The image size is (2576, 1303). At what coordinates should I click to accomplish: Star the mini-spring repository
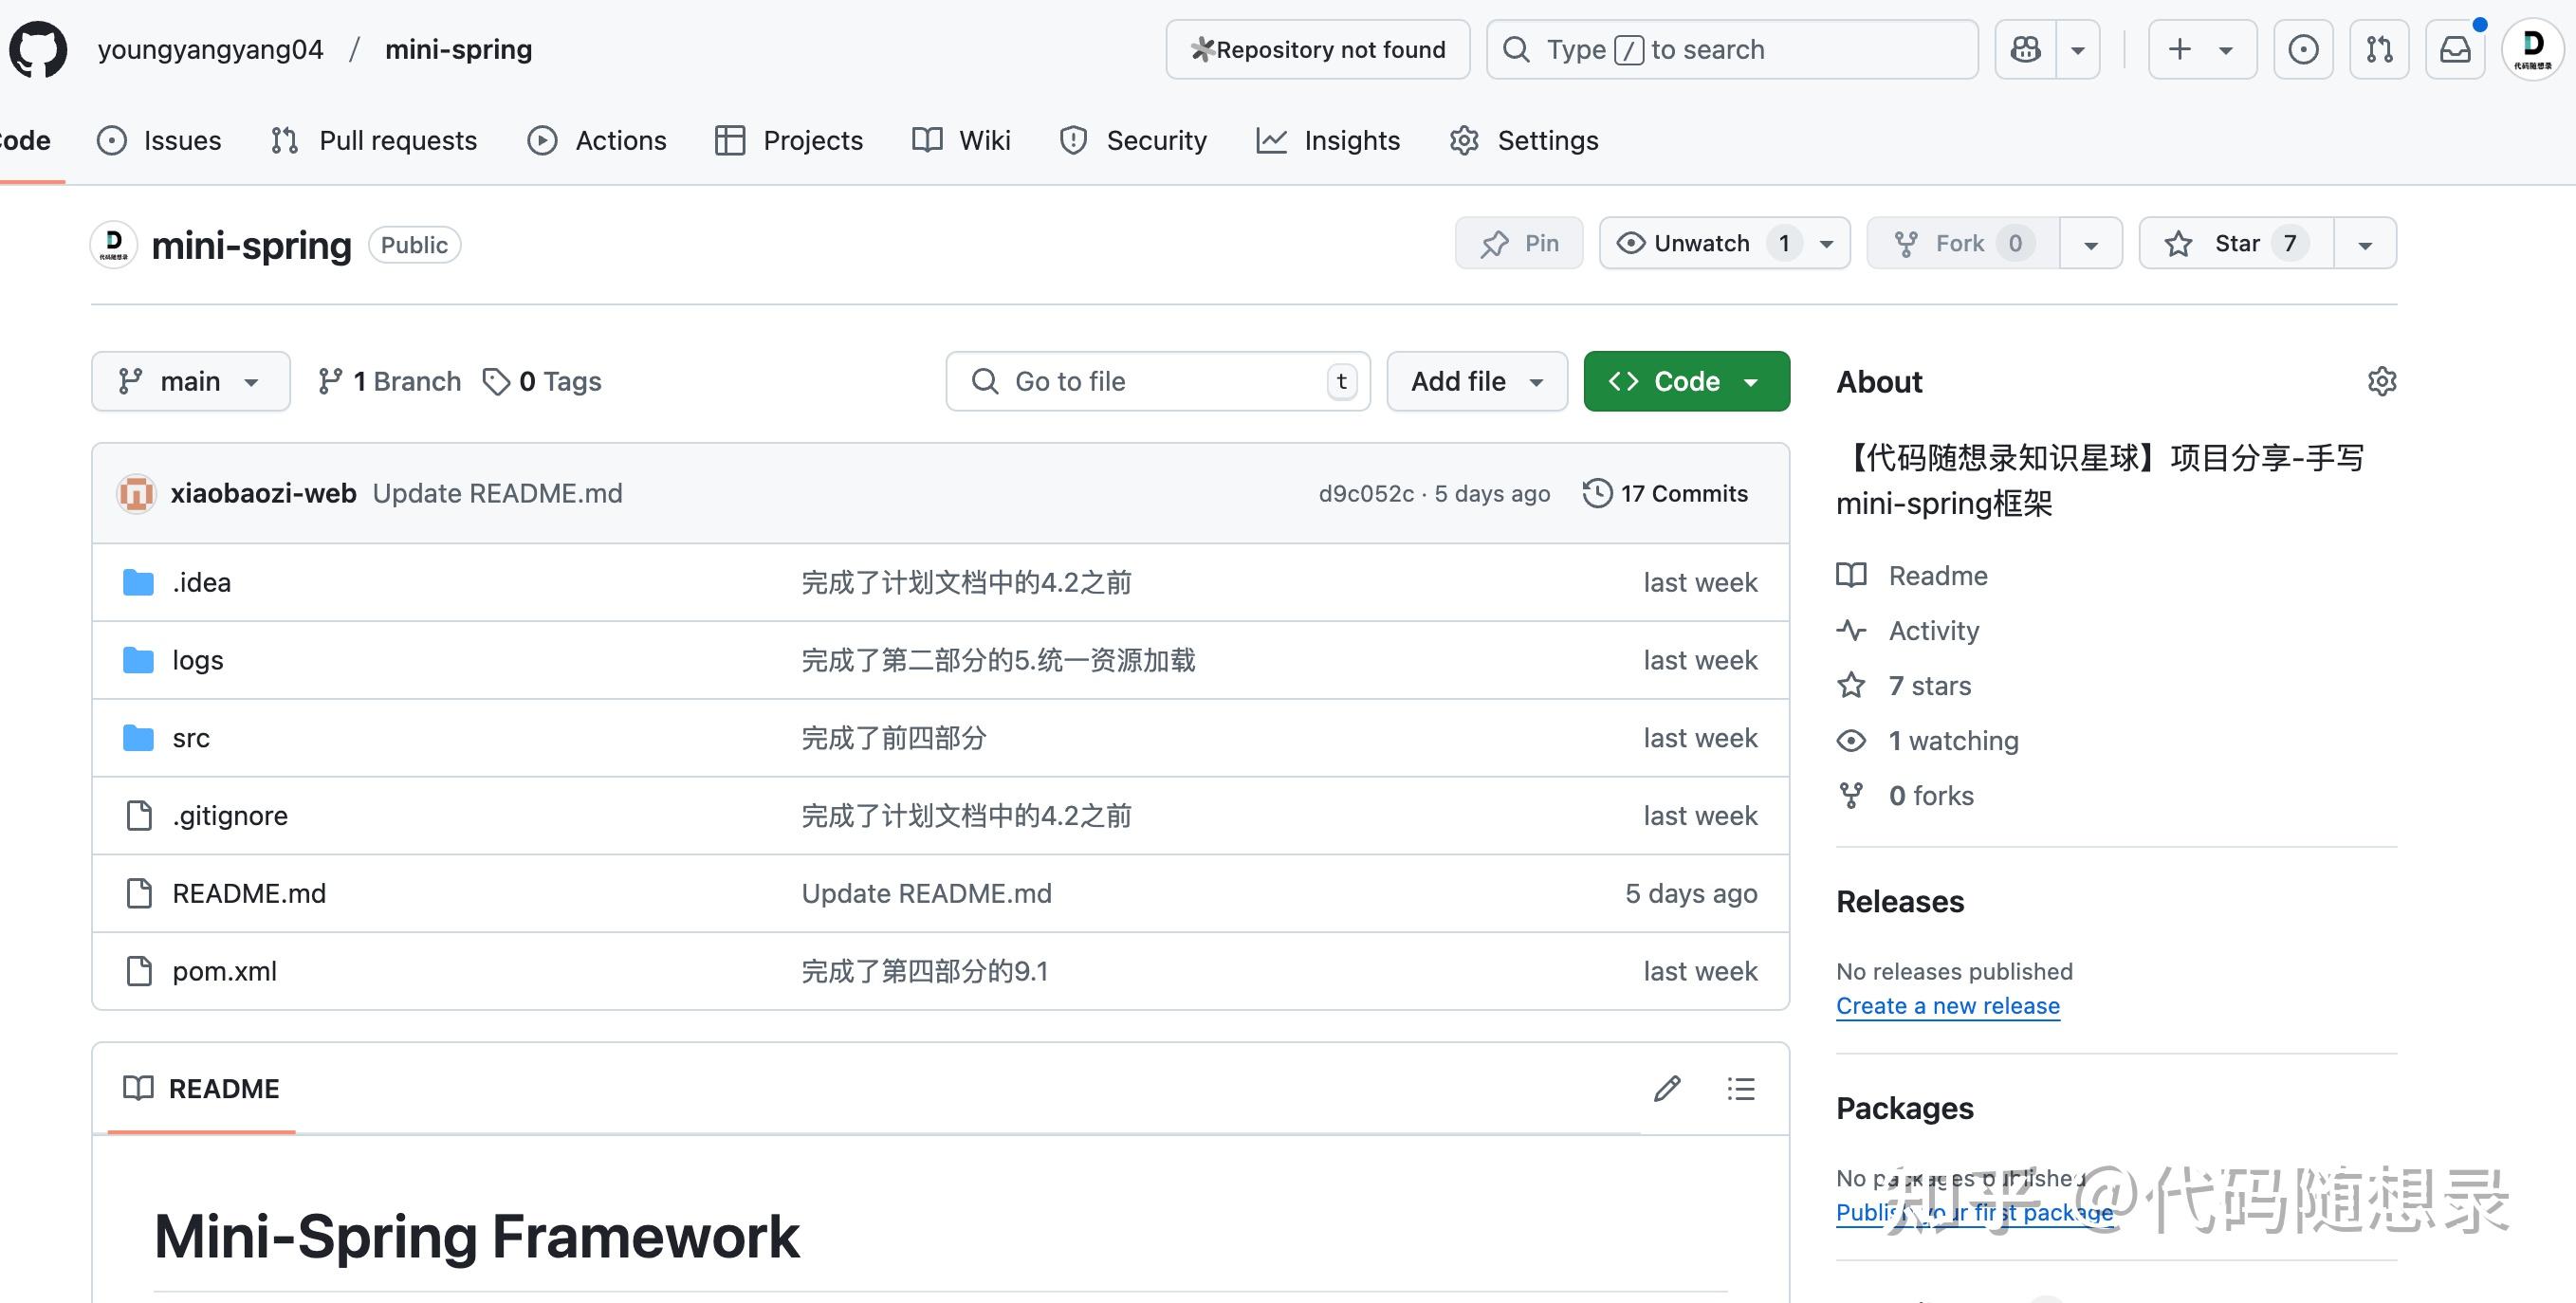tap(2236, 243)
